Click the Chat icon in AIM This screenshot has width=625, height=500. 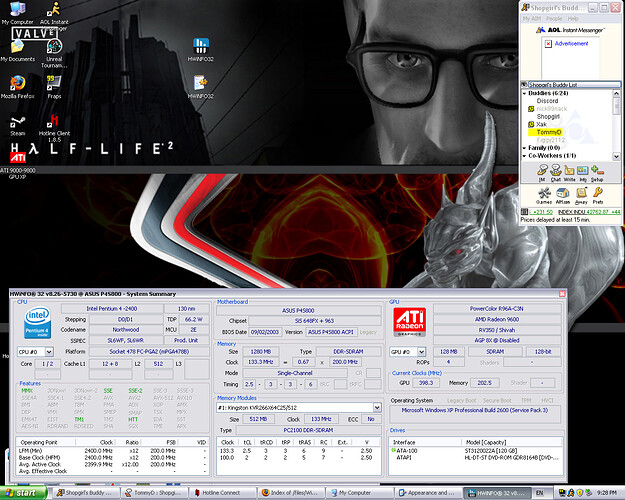[x=556, y=173]
